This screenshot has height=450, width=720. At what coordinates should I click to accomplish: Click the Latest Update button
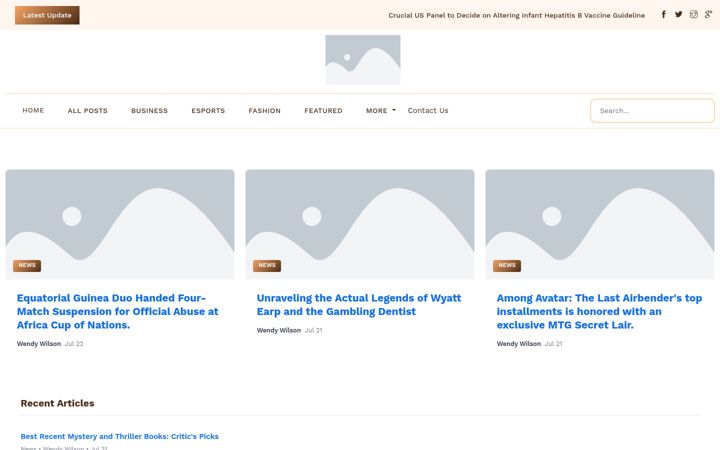47,15
